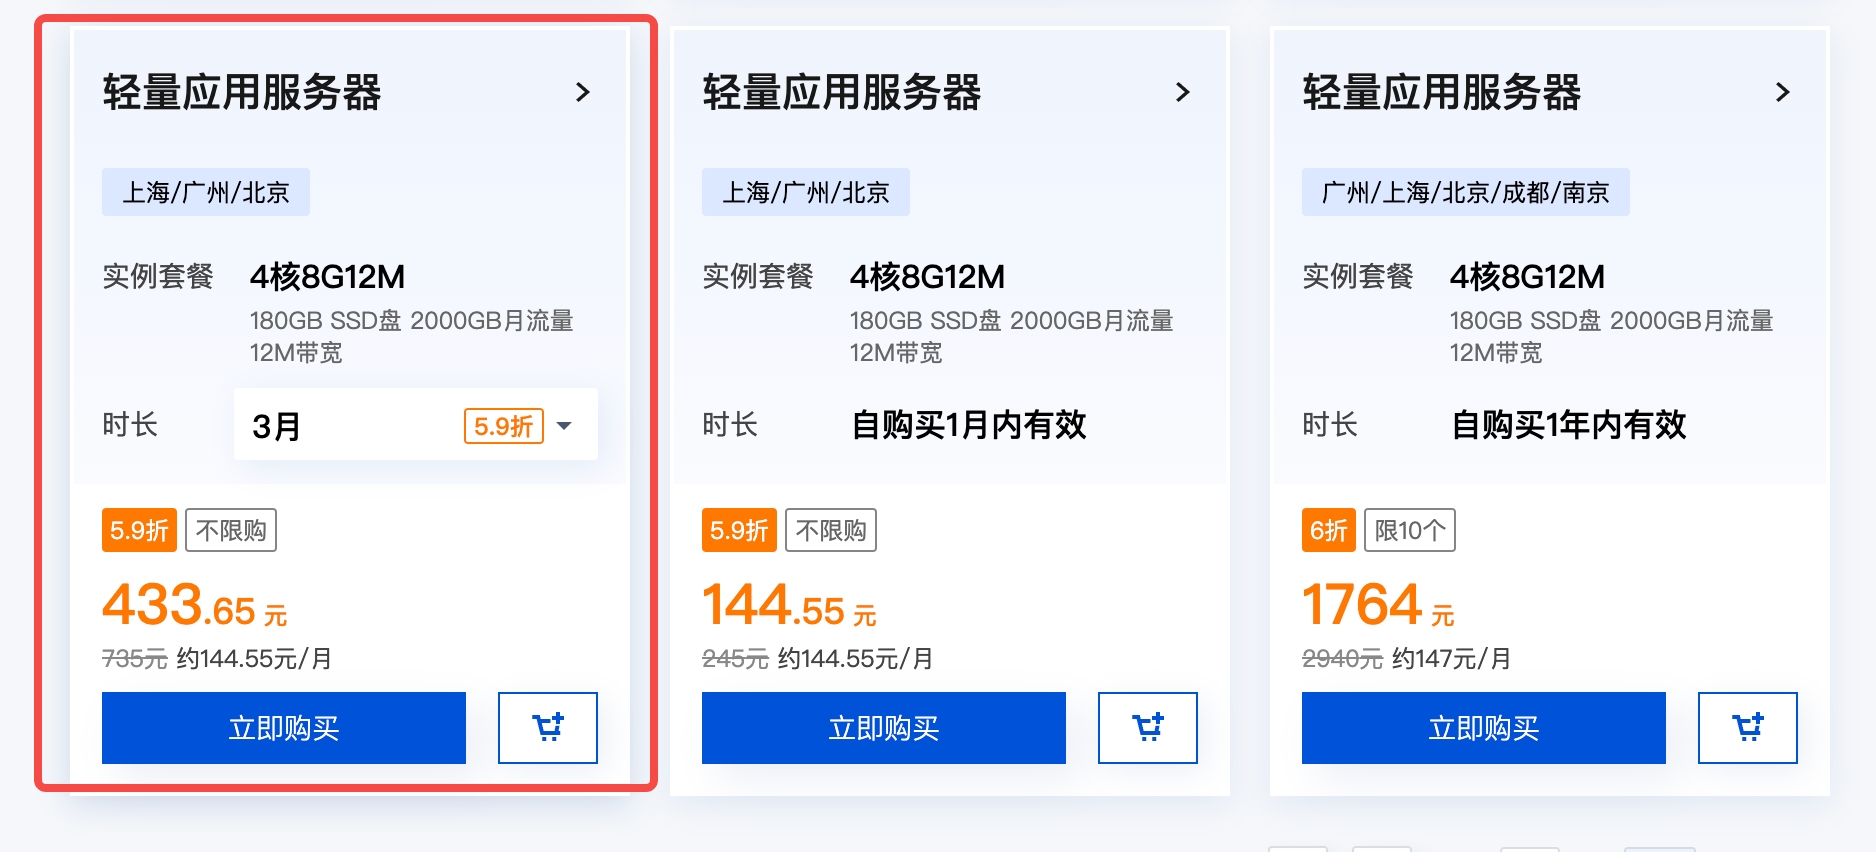Buy now the 433.65 yuan plan

click(284, 727)
